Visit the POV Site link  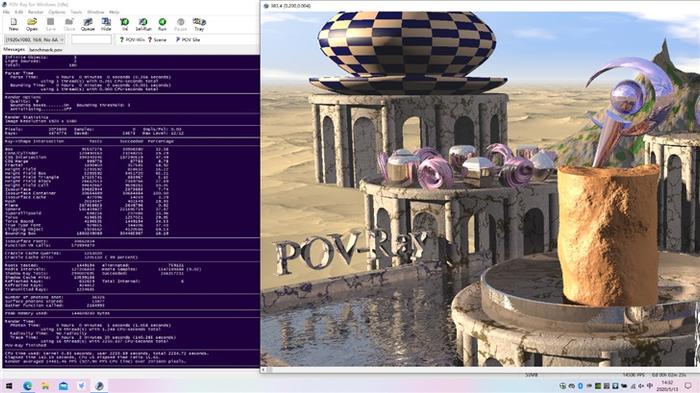pyautogui.click(x=188, y=40)
